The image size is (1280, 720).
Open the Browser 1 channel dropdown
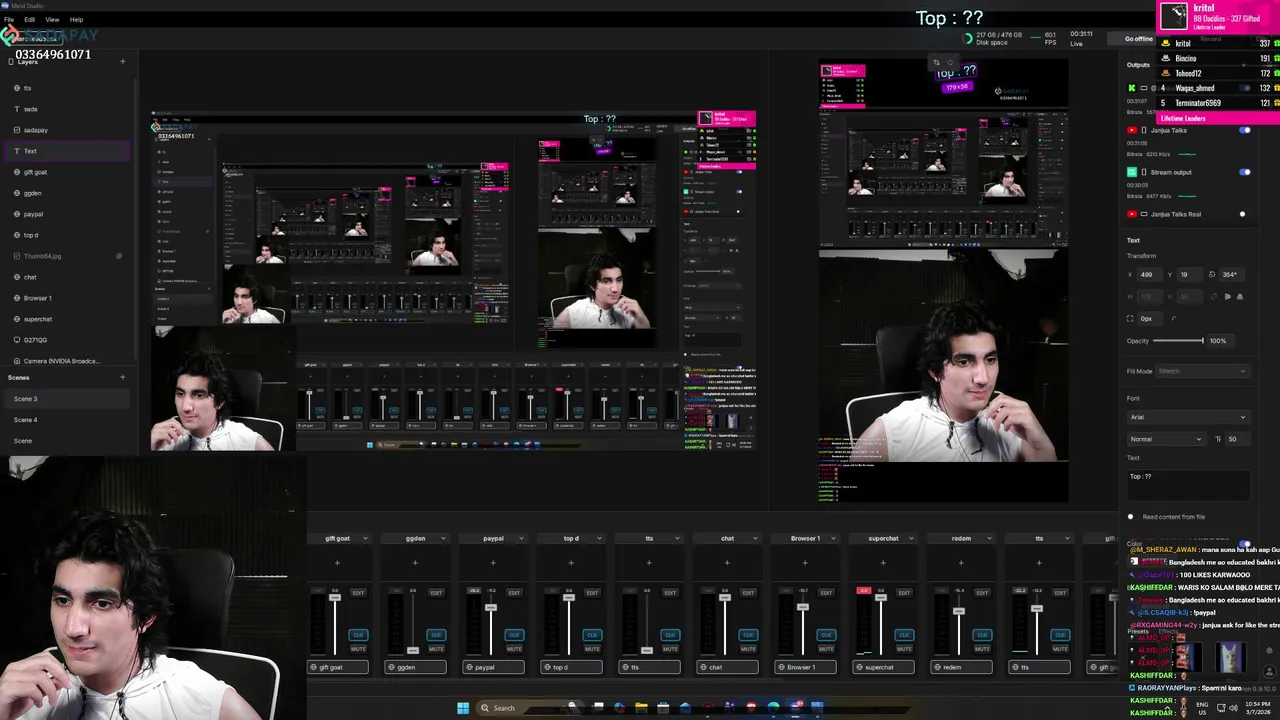[x=833, y=539]
